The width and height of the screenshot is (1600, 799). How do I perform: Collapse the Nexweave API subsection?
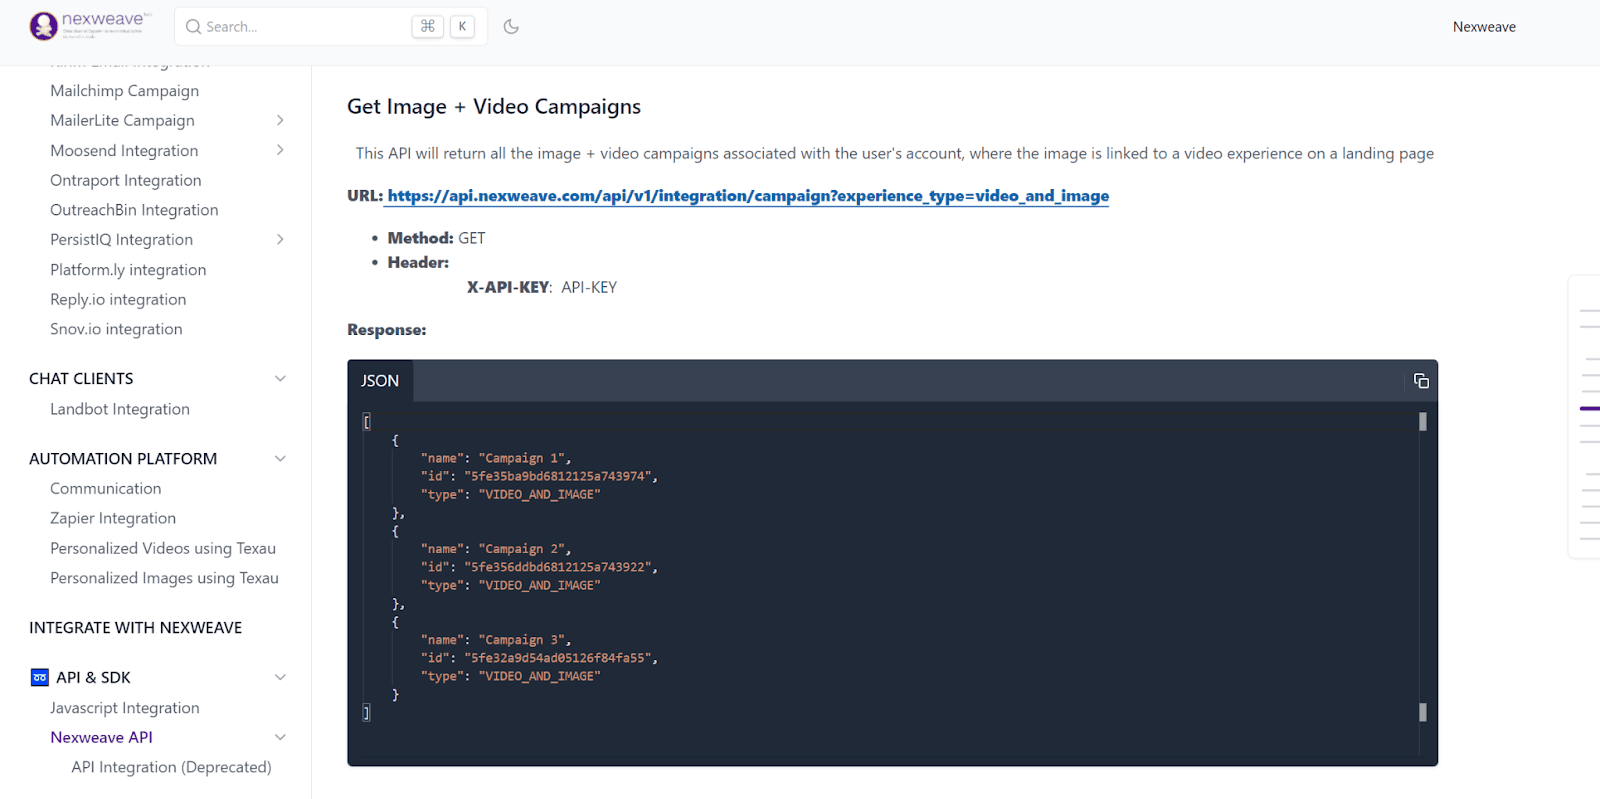pos(280,737)
